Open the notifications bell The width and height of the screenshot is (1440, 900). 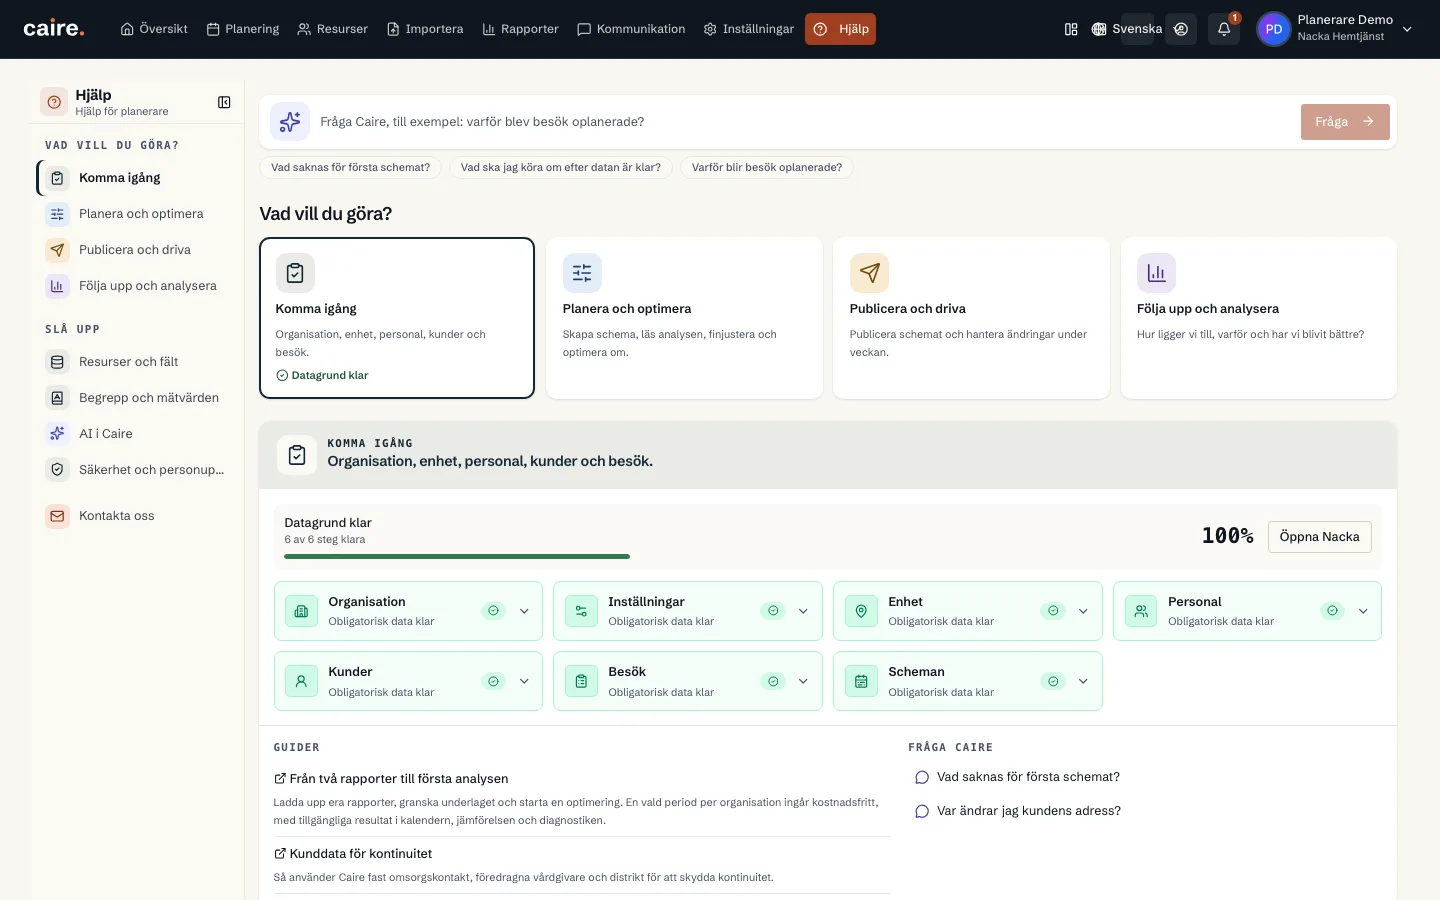(1224, 29)
